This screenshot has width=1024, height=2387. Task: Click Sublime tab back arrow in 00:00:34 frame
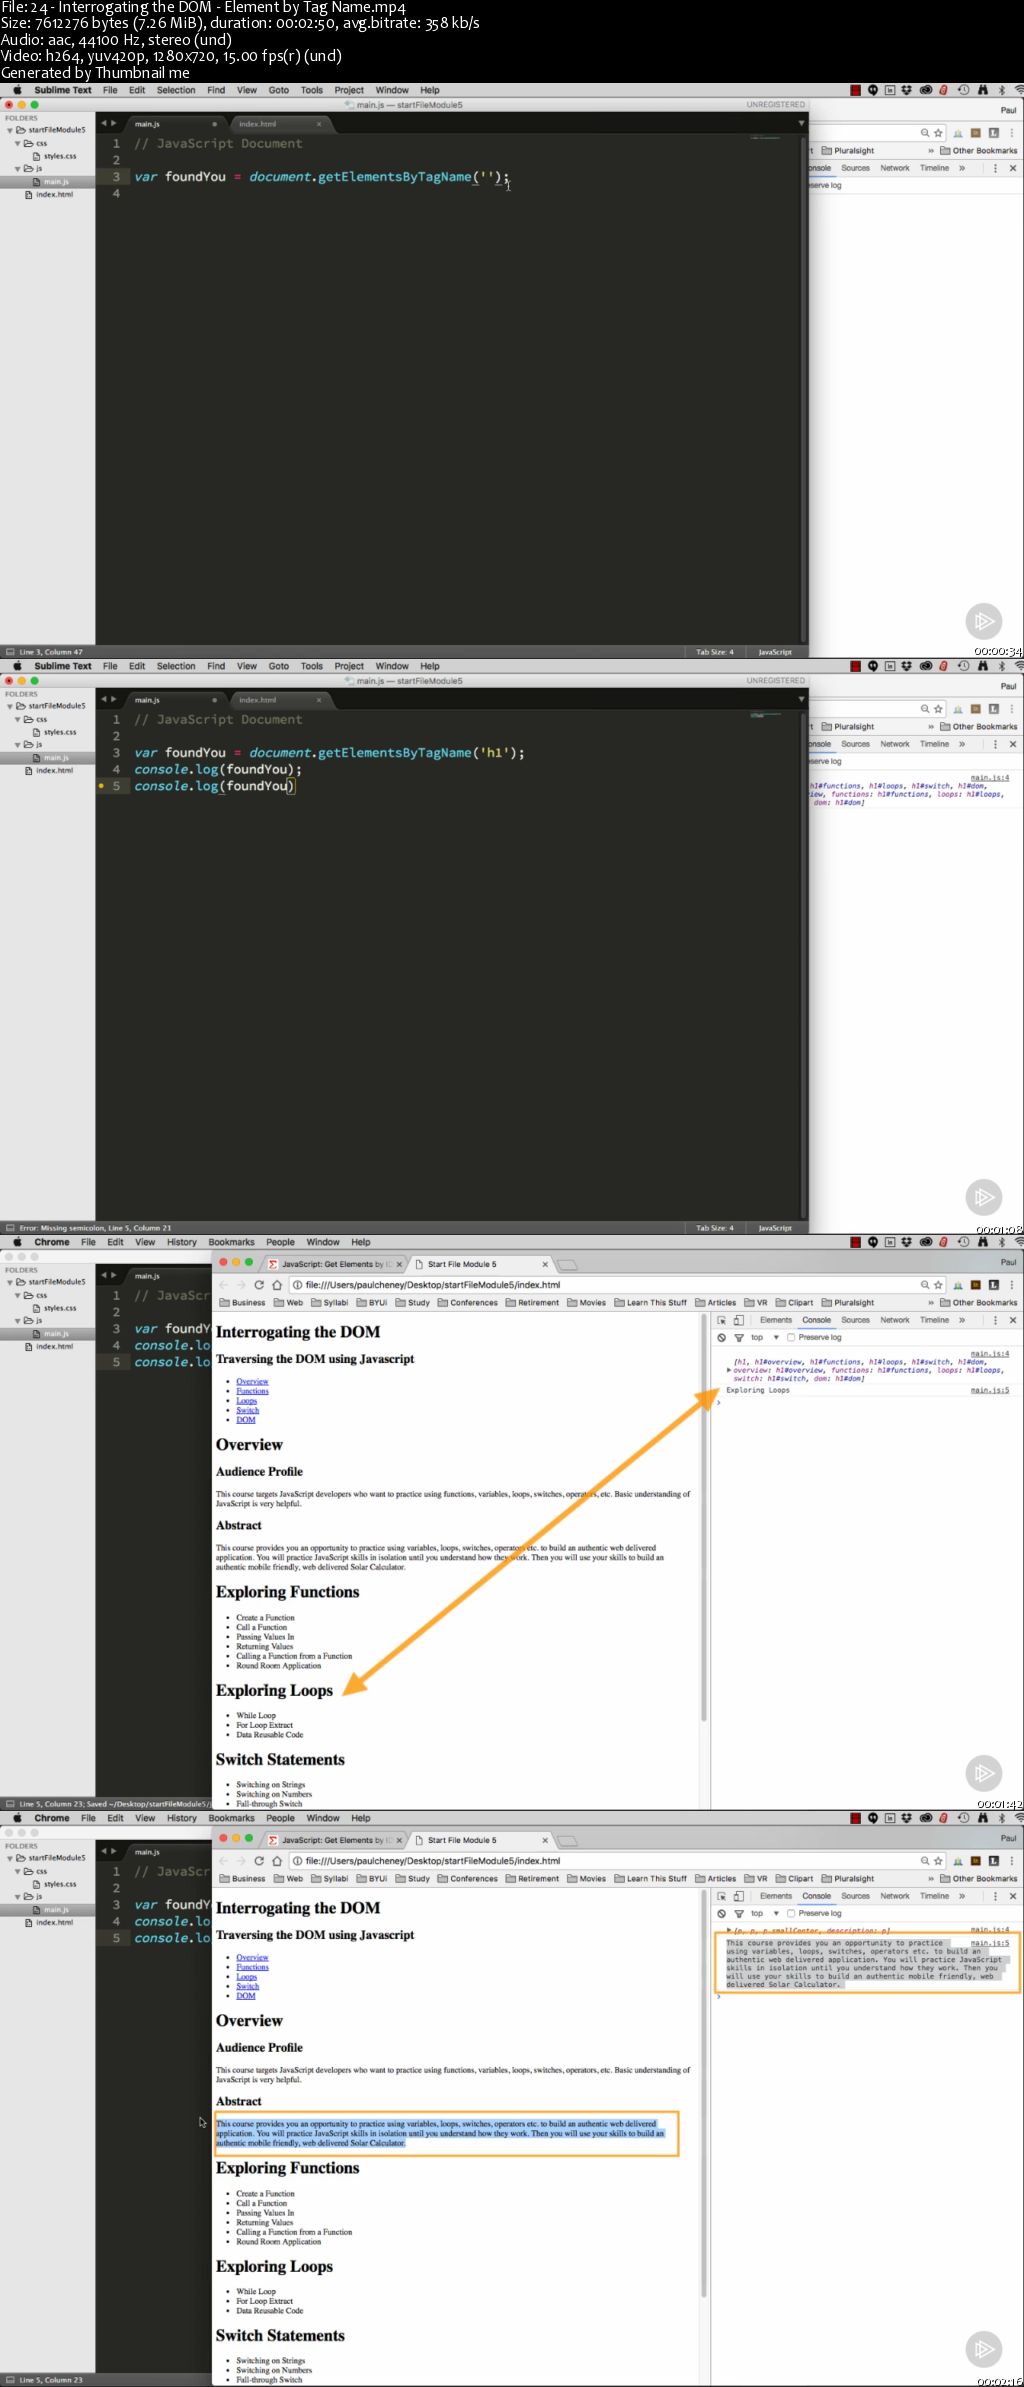104,124
